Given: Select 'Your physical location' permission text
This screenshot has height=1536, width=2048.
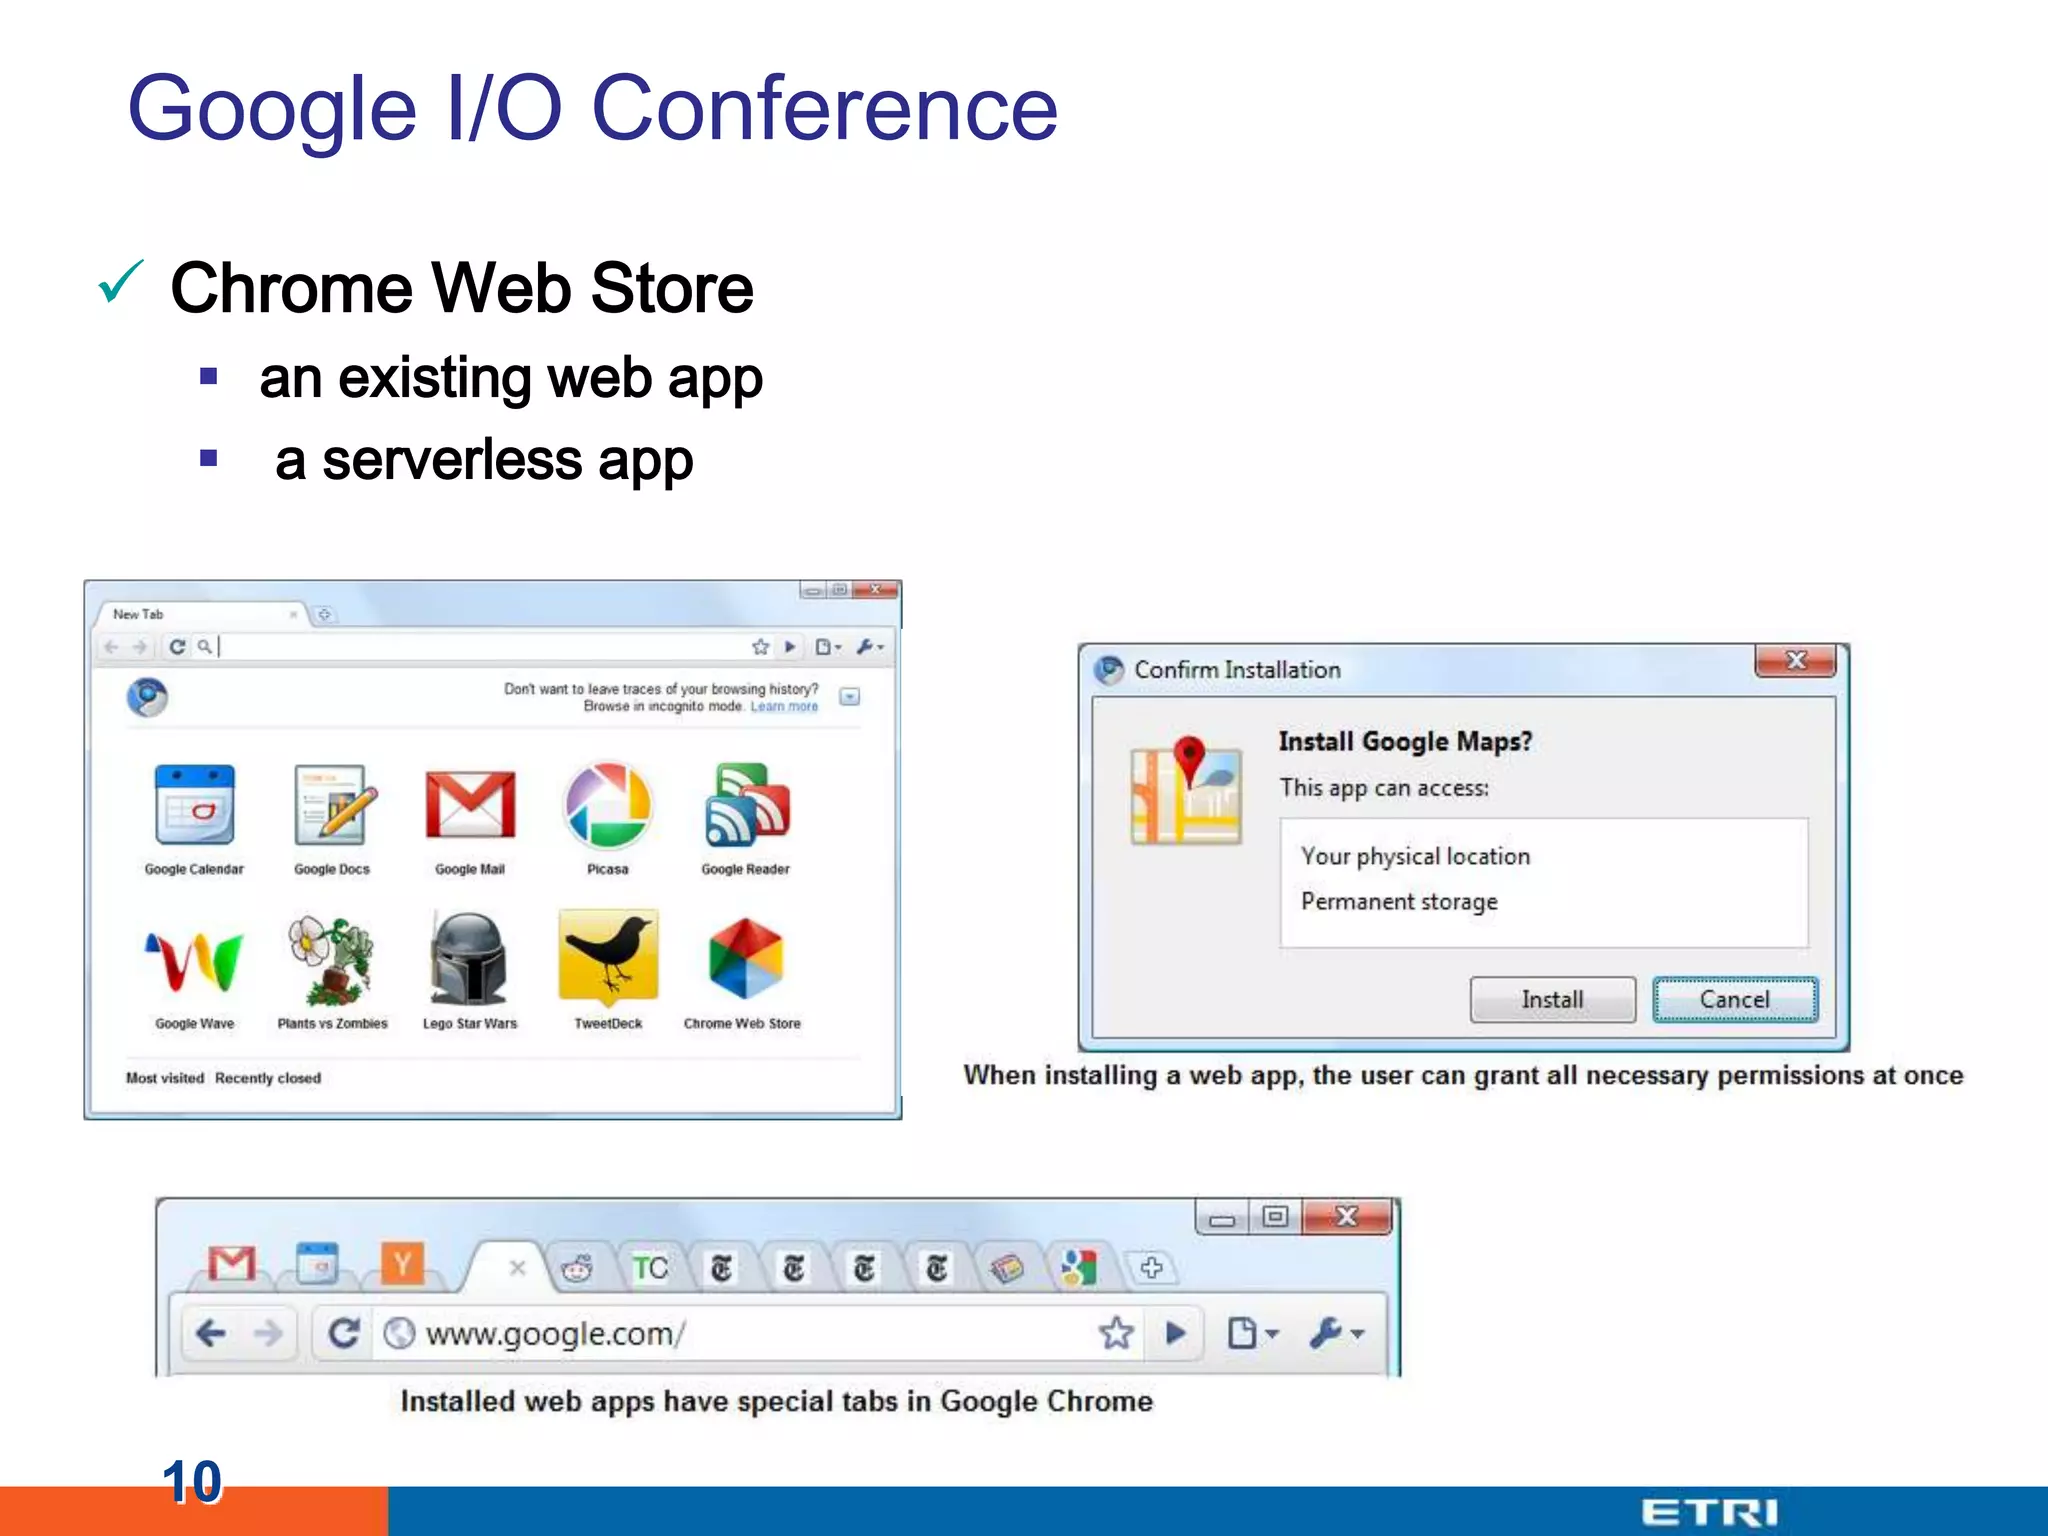Looking at the screenshot, I should 1415,857.
